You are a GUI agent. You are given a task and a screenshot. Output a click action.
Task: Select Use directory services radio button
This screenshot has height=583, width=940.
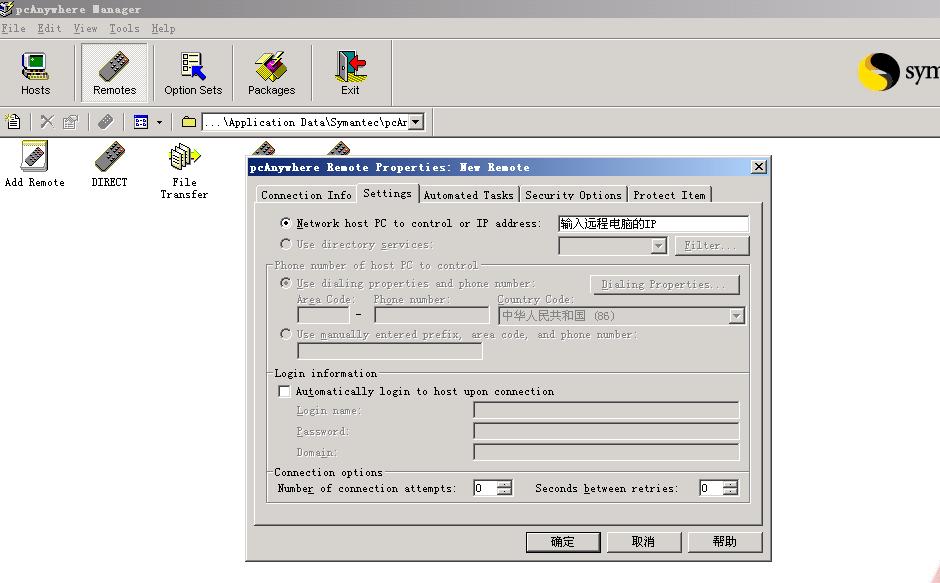286,244
